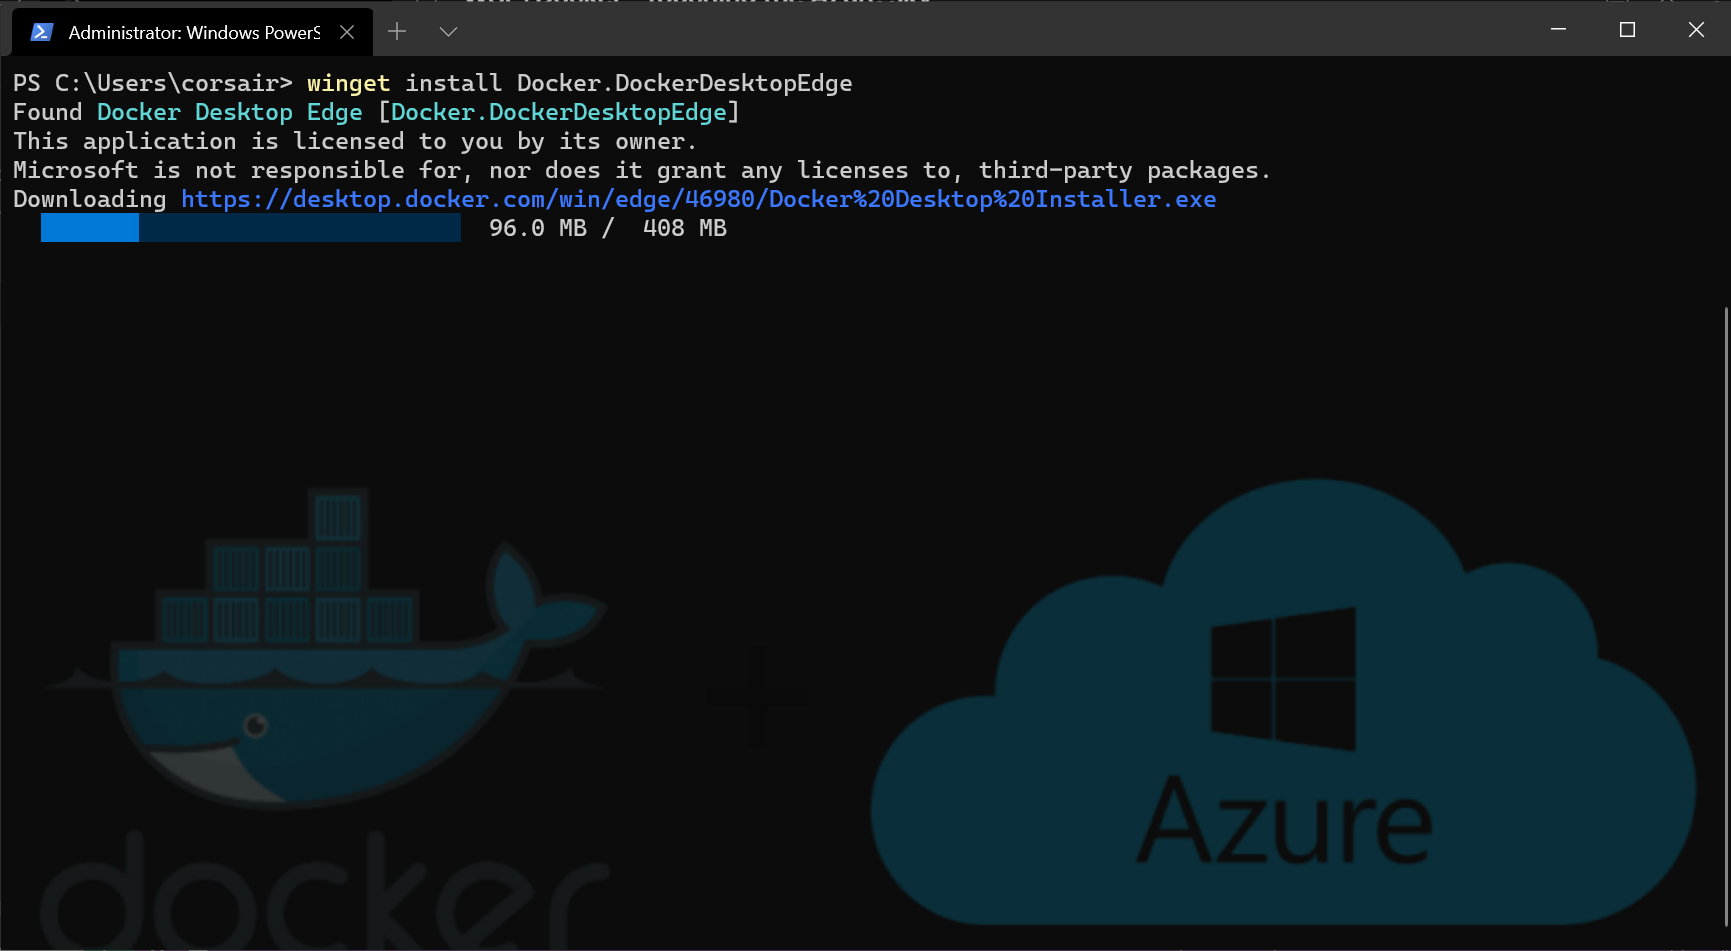Open a new terminal tab
The height and width of the screenshot is (951, 1731).
click(397, 32)
